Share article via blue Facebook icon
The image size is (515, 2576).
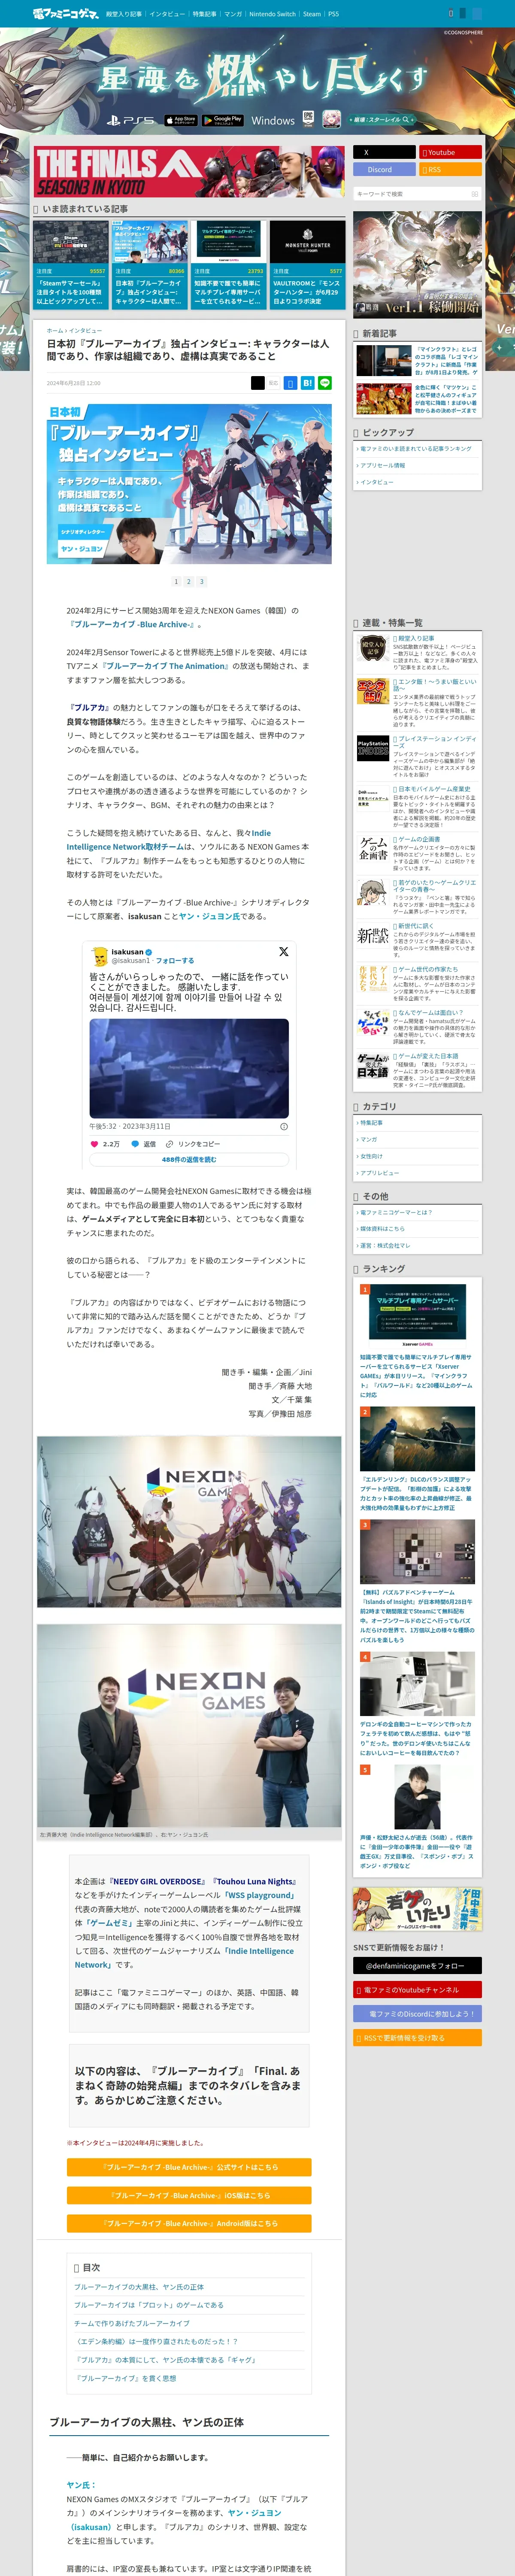coord(291,383)
